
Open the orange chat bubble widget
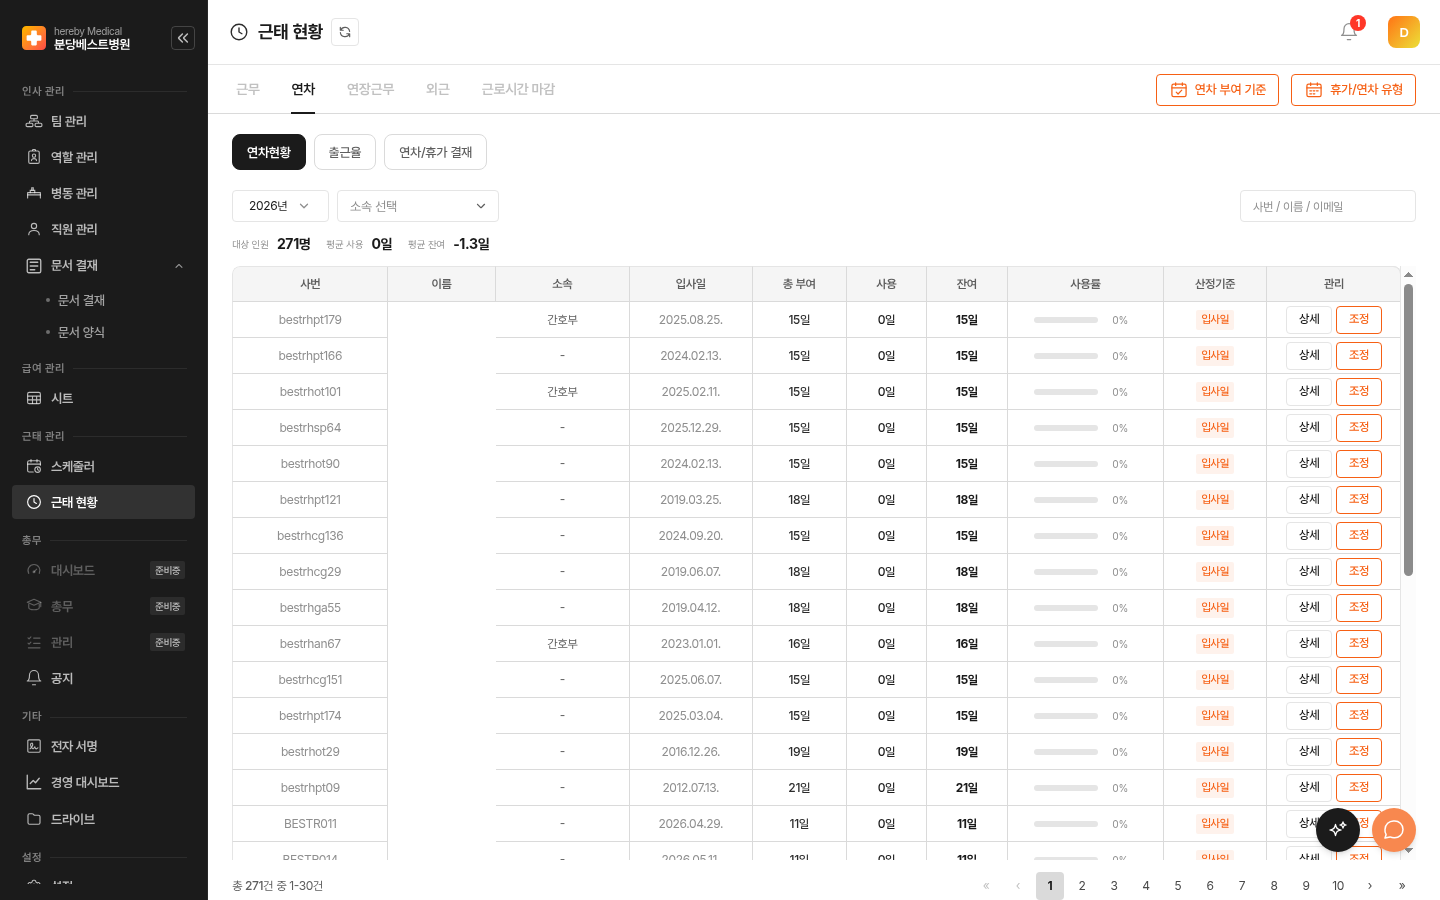click(1394, 829)
